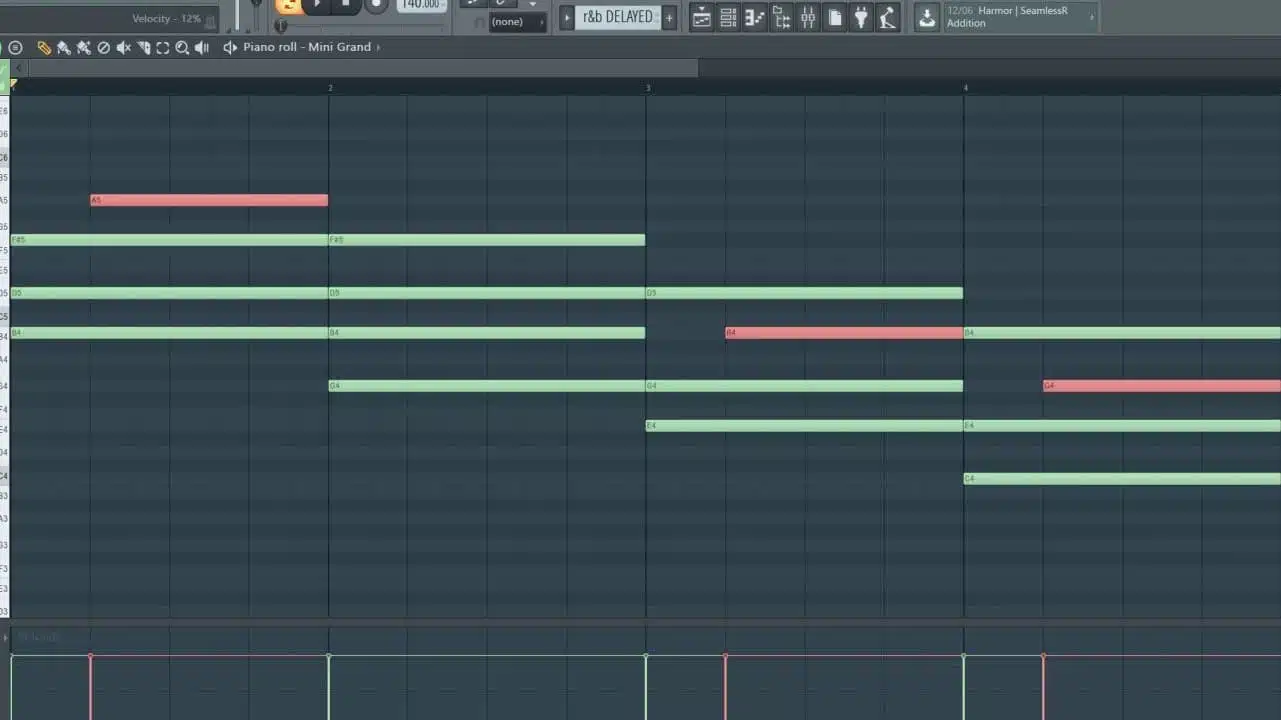Click velocity handle of pink G4 note

[x=1043, y=656]
